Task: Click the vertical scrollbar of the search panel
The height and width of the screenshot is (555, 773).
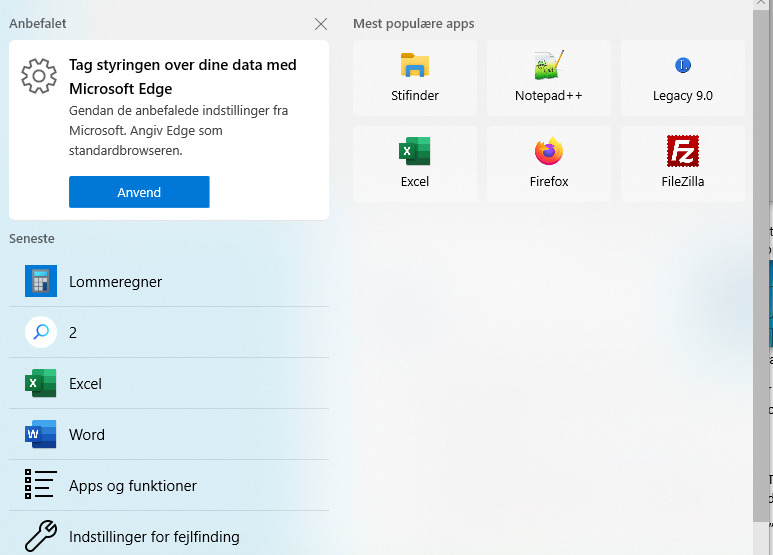Action: [x=760, y=266]
